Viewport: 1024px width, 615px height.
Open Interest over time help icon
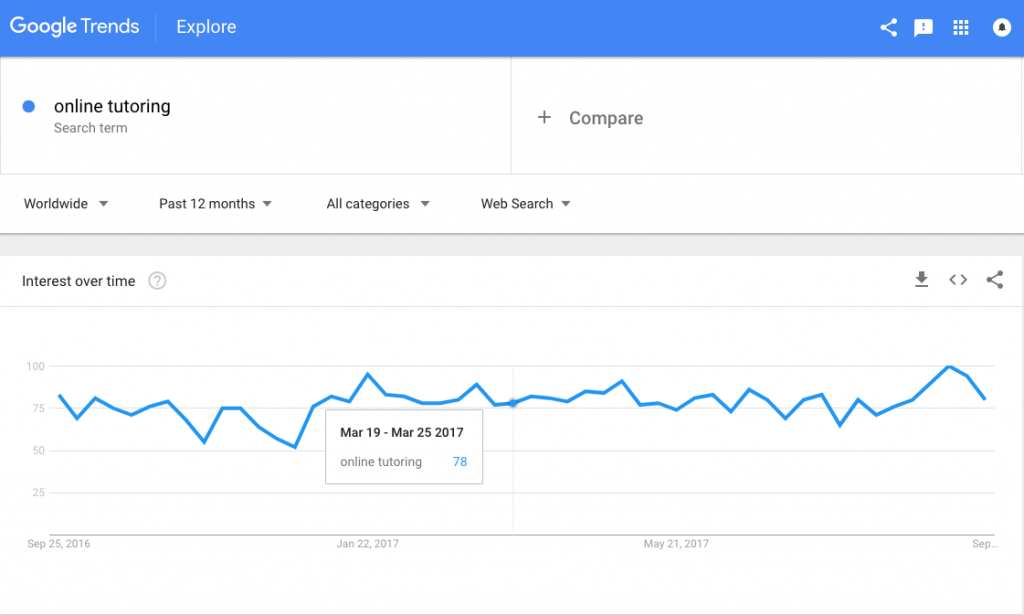(x=157, y=281)
